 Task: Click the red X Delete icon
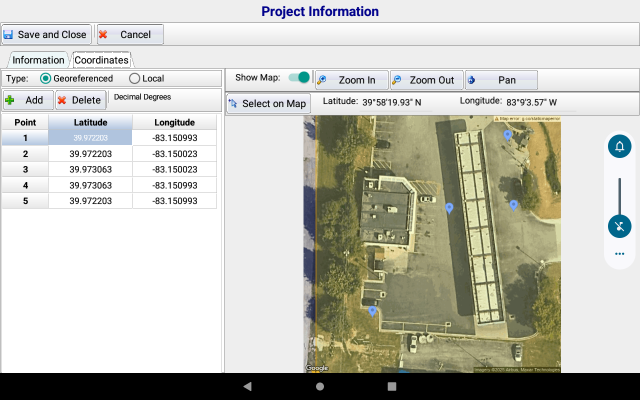coord(63,100)
